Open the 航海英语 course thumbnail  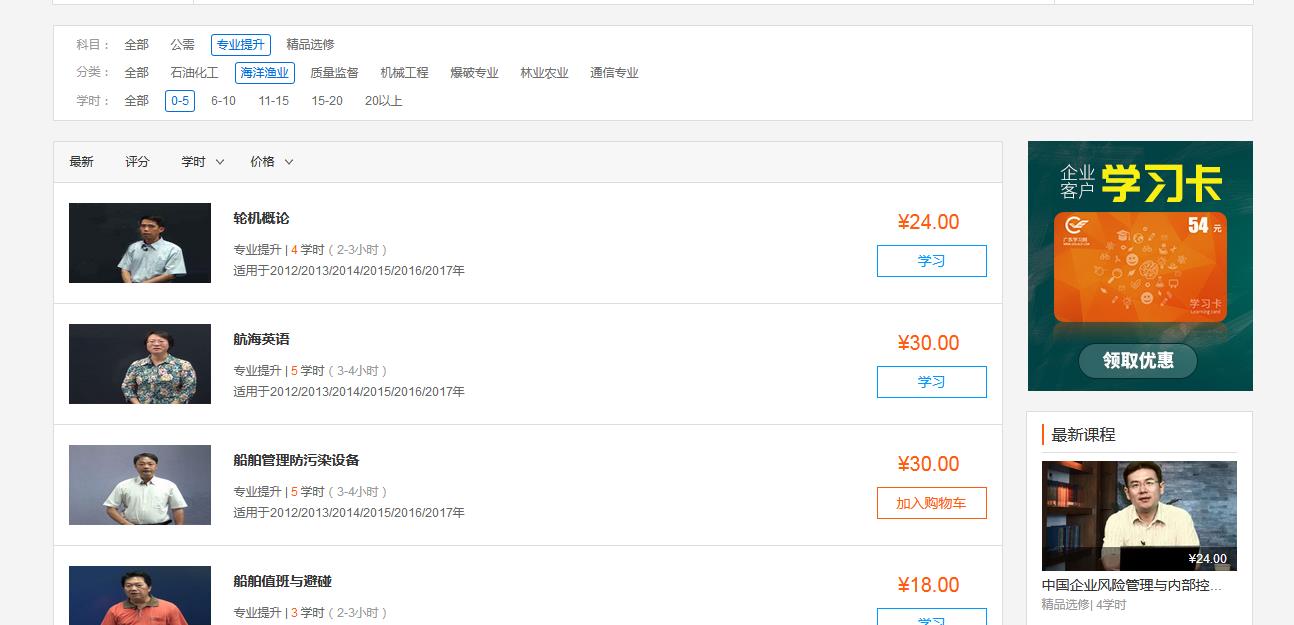[140, 364]
